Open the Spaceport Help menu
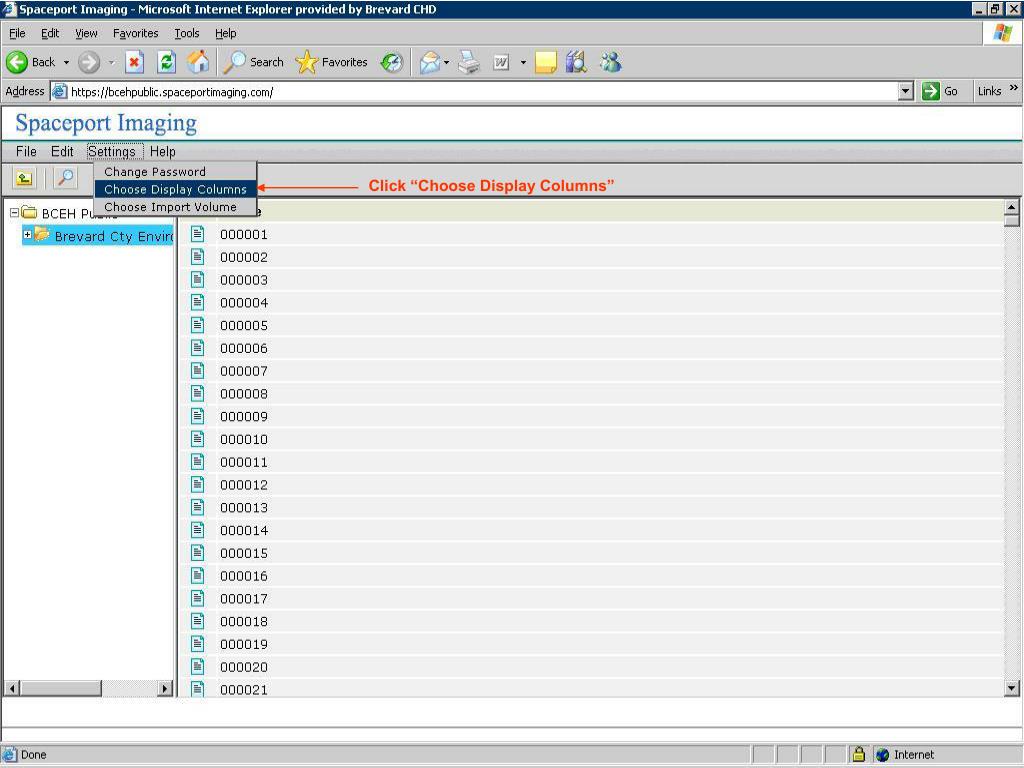This screenshot has width=1024, height=768. 163,152
